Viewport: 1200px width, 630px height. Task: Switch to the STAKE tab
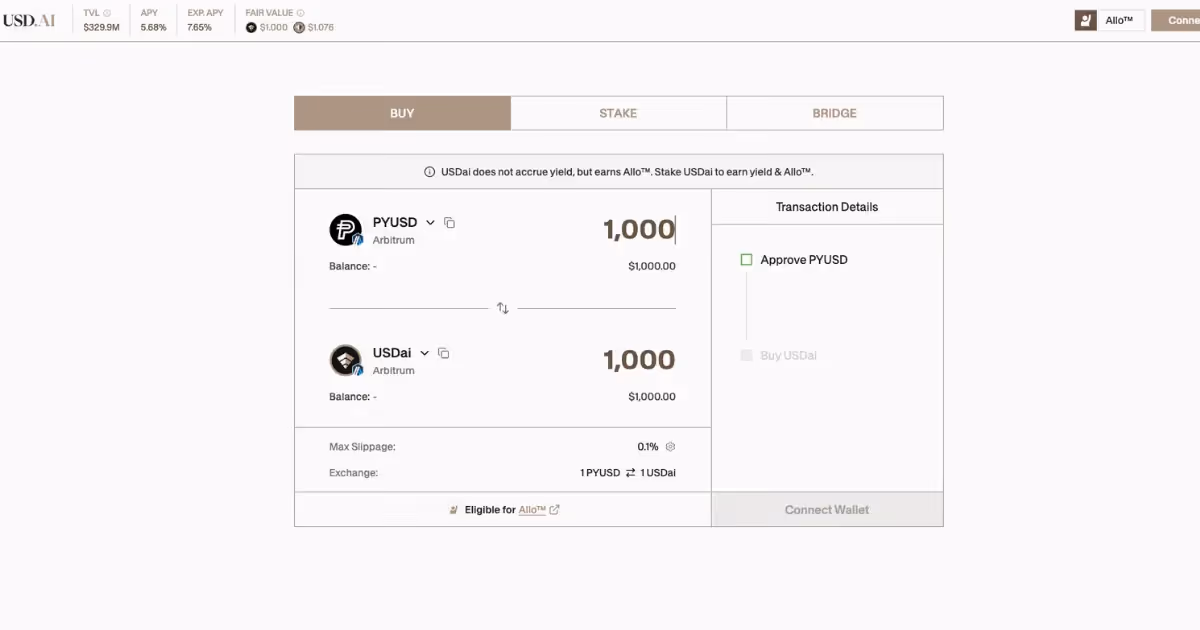[x=618, y=112]
